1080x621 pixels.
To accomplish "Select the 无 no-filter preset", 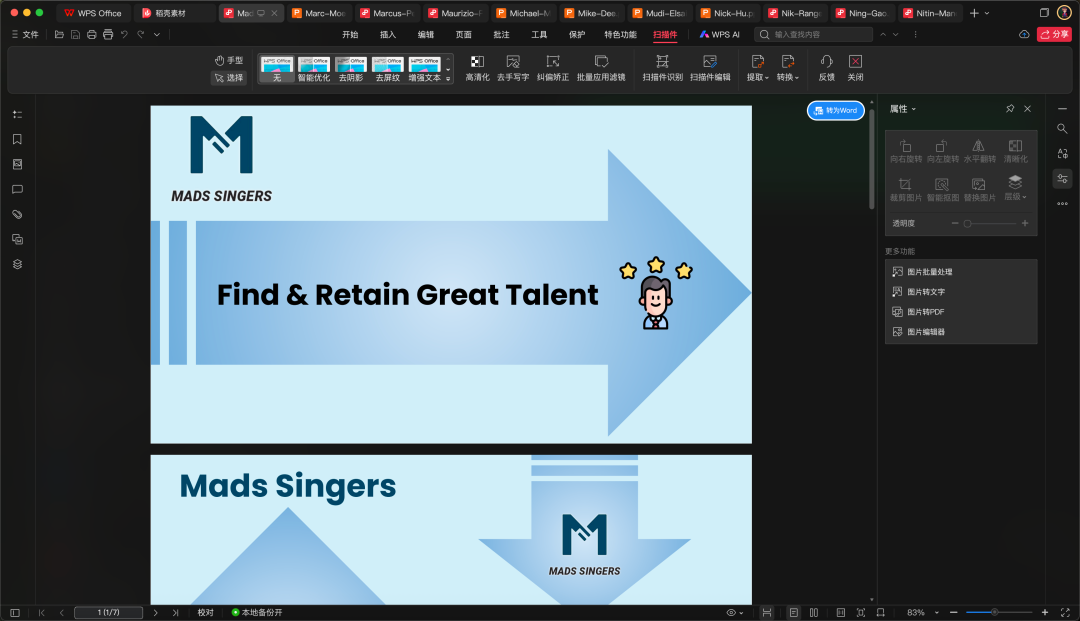I will [x=277, y=69].
